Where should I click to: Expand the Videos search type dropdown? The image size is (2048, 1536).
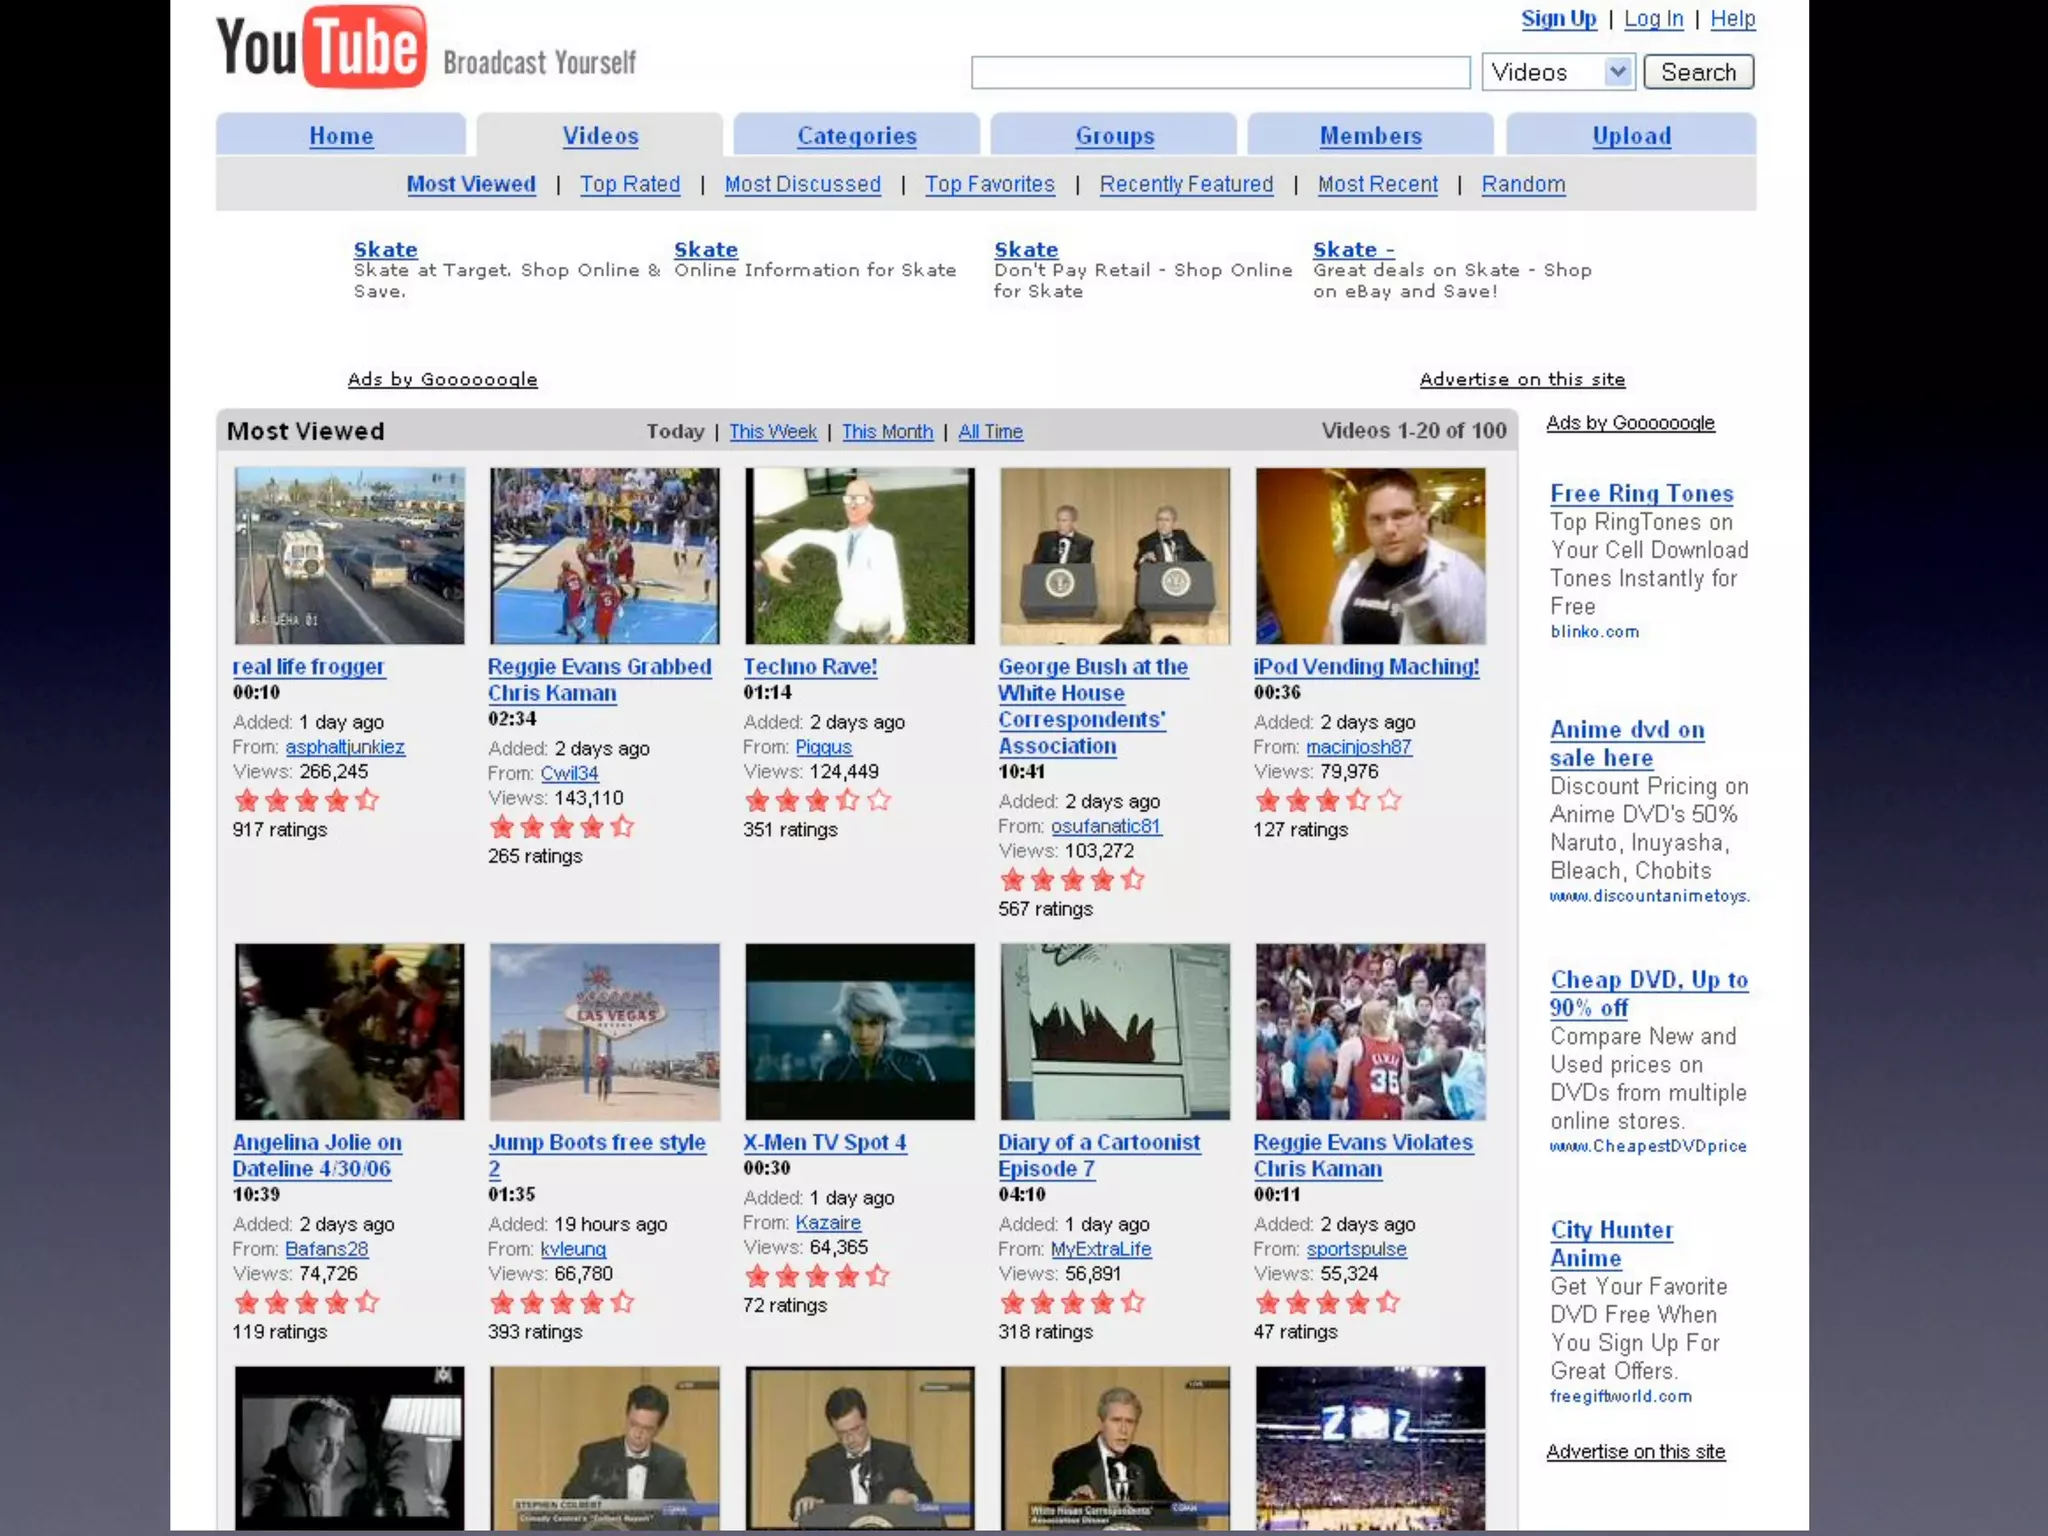click(x=1617, y=72)
